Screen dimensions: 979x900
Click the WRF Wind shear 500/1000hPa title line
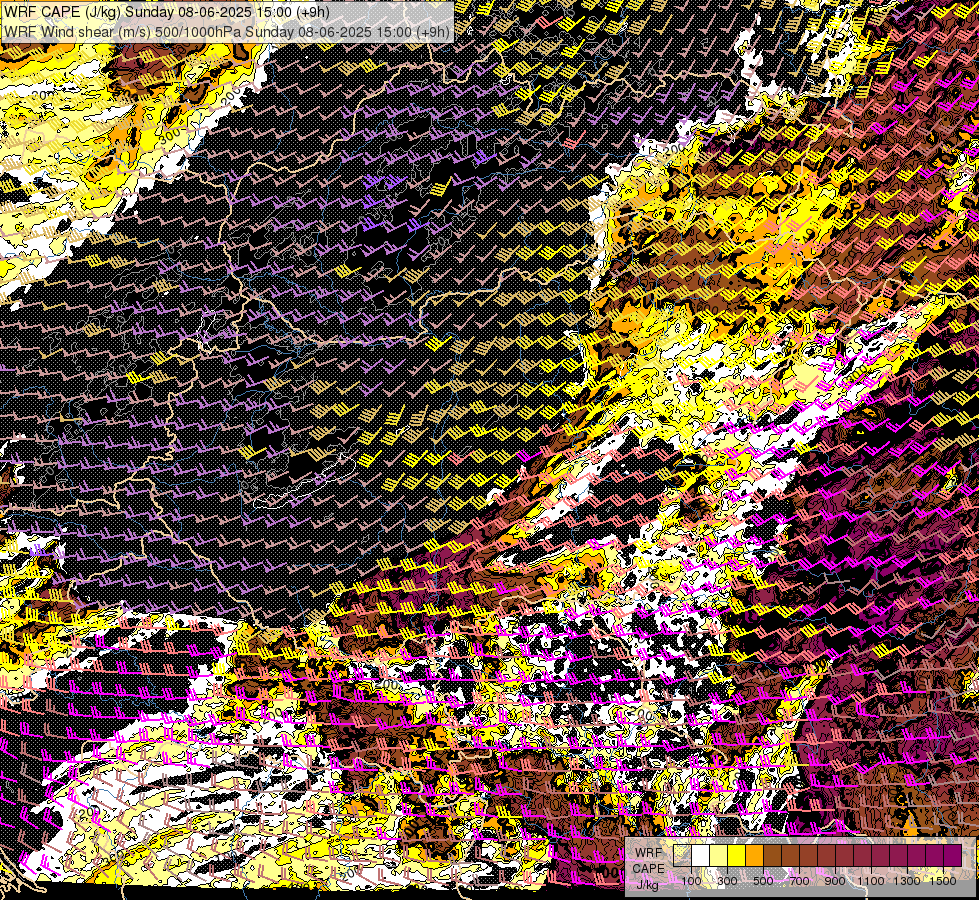point(226,31)
